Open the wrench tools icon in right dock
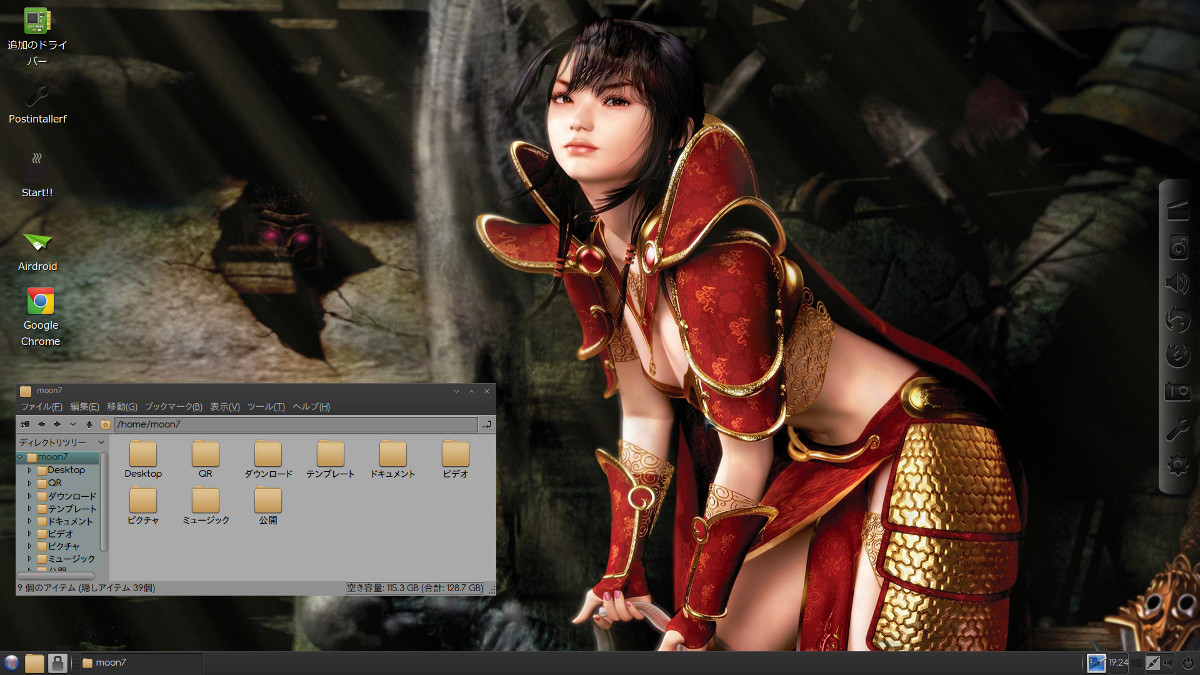Viewport: 1200px width, 675px height. (1178, 428)
